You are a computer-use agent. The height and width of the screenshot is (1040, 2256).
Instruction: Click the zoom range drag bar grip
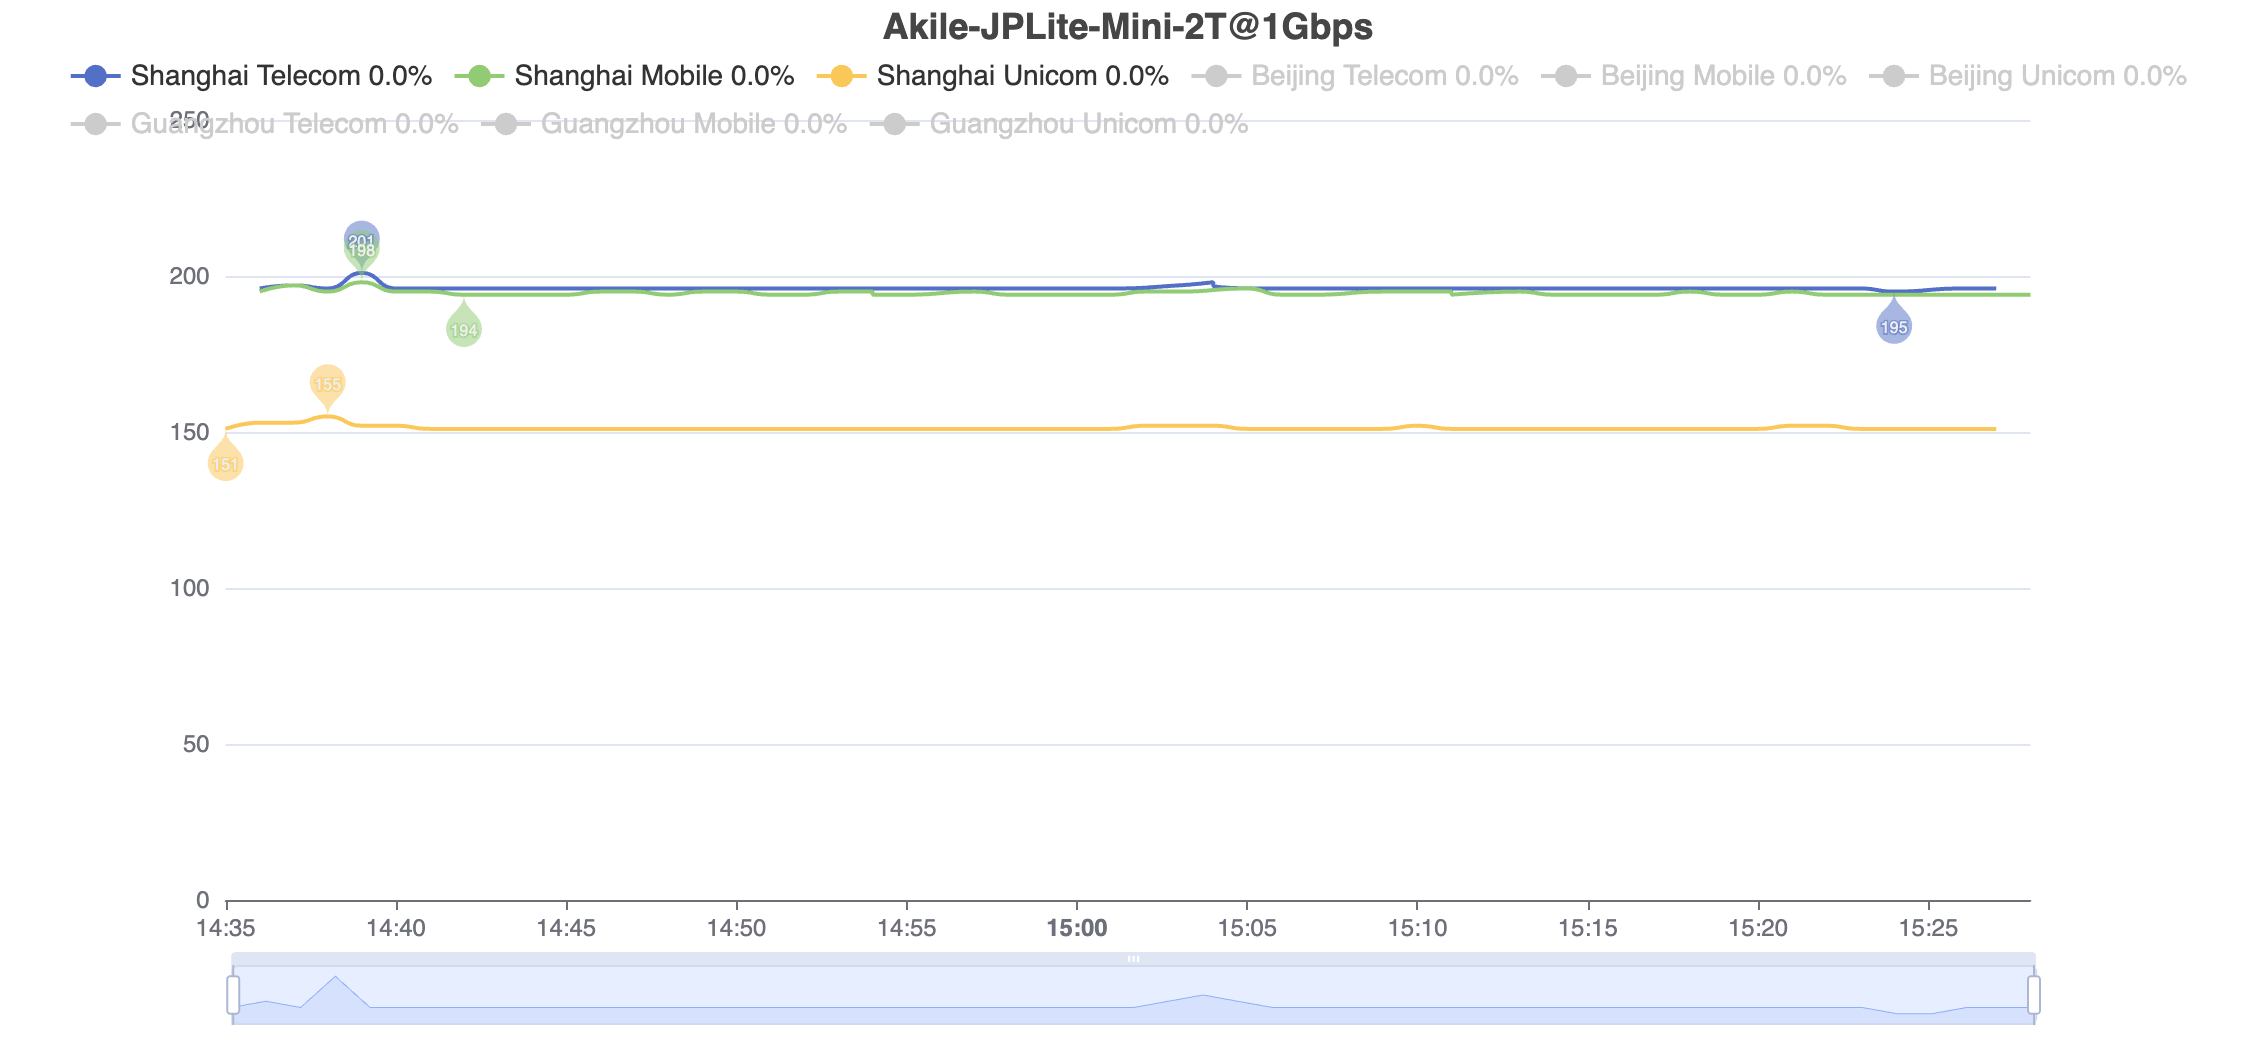click(x=1133, y=959)
